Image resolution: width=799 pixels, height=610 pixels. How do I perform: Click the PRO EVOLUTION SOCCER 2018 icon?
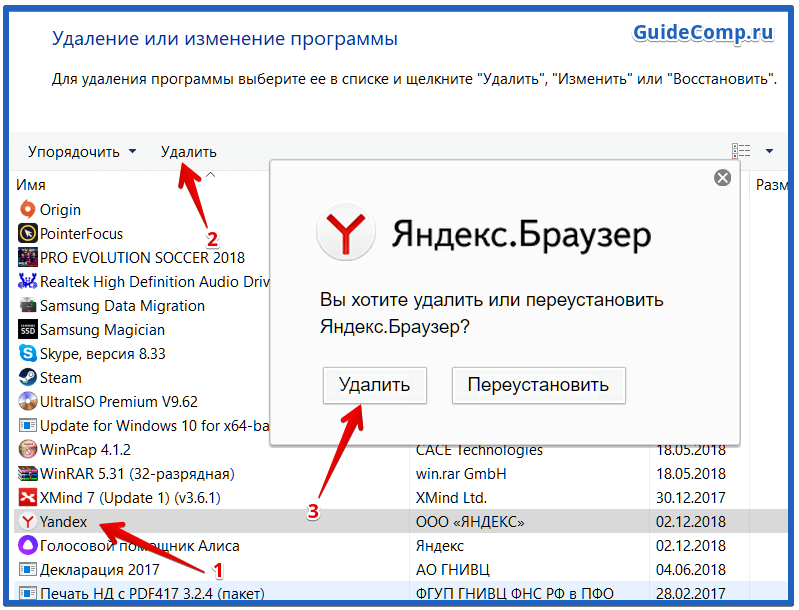[x=28, y=257]
